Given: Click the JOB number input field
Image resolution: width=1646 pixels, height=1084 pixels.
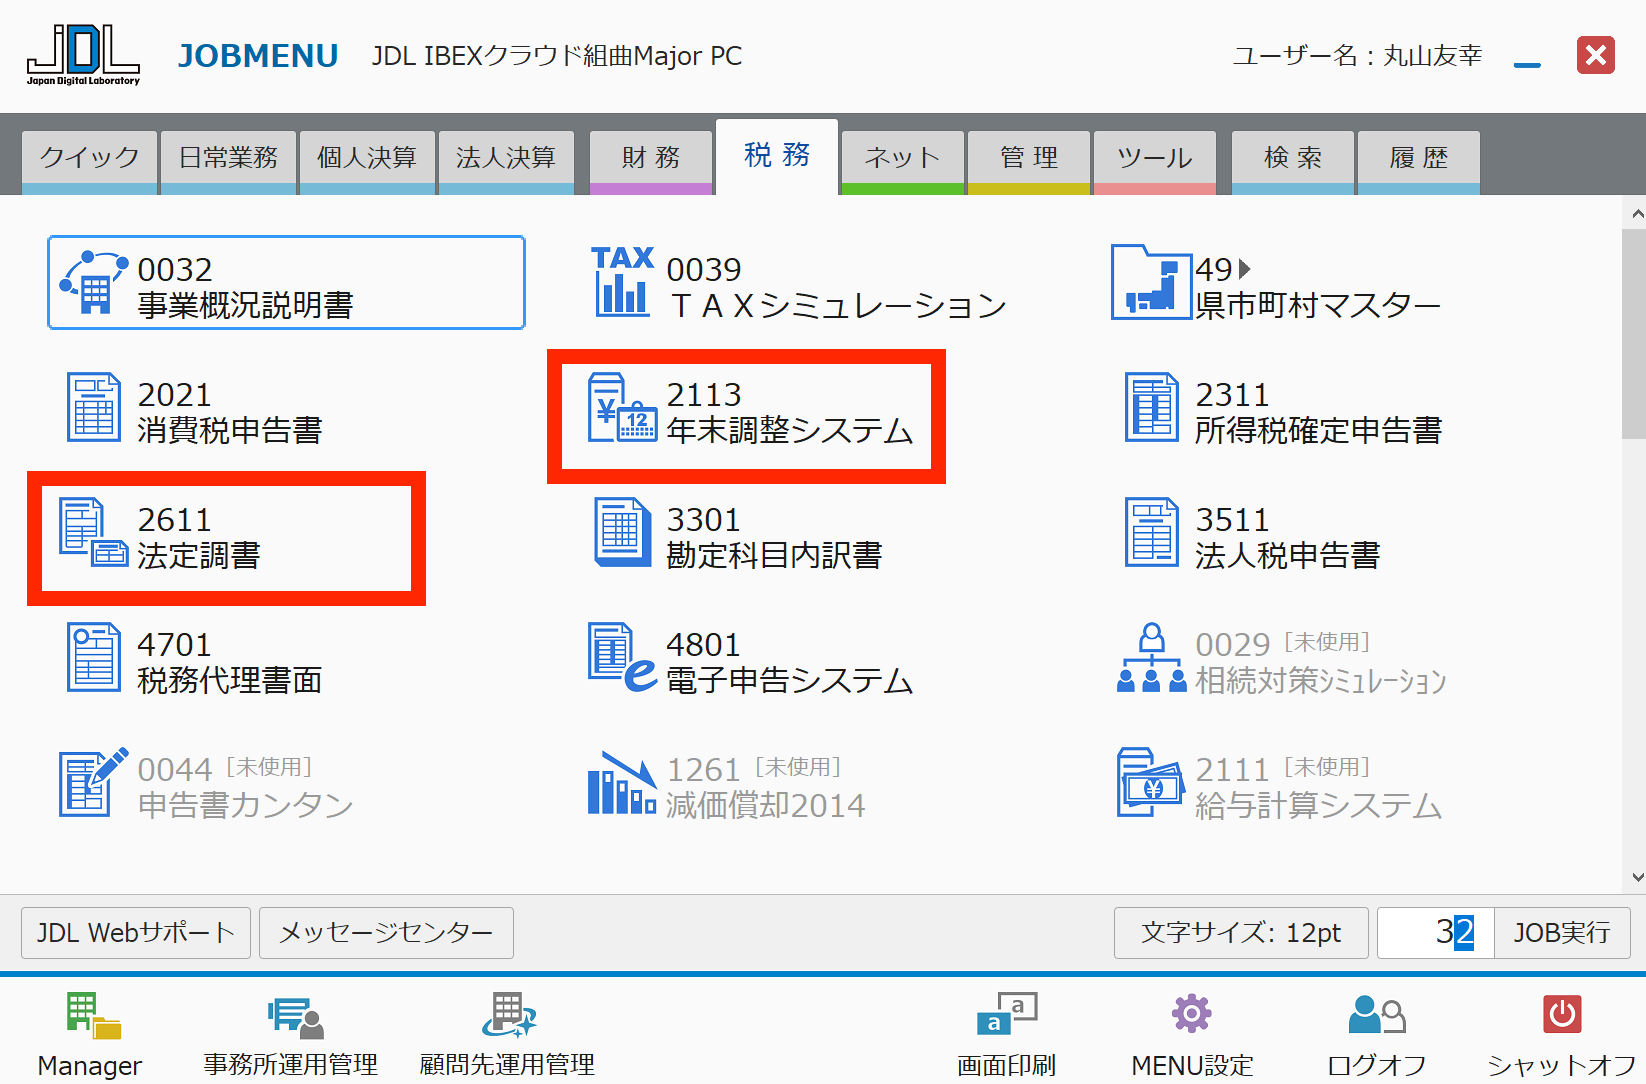Looking at the screenshot, I should pos(1436,933).
